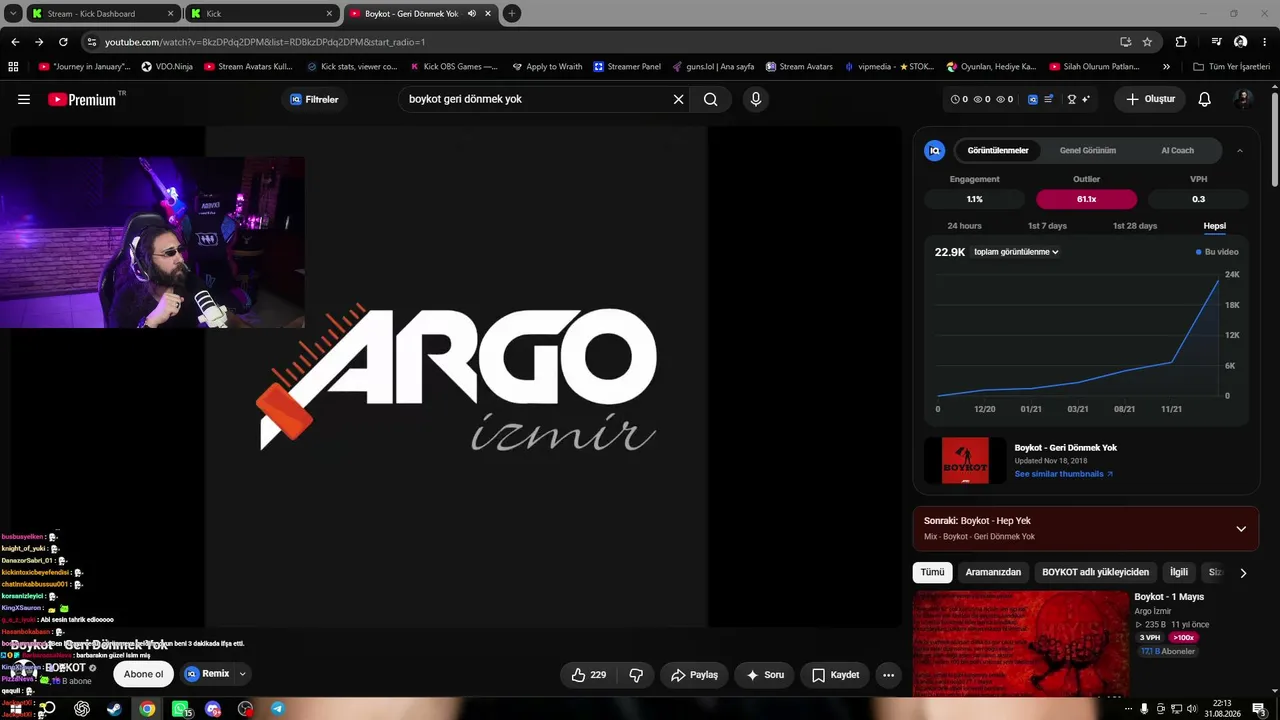Open Windows notification center
Image resolution: width=1280 pixels, height=720 pixels.
click(x=1259, y=709)
